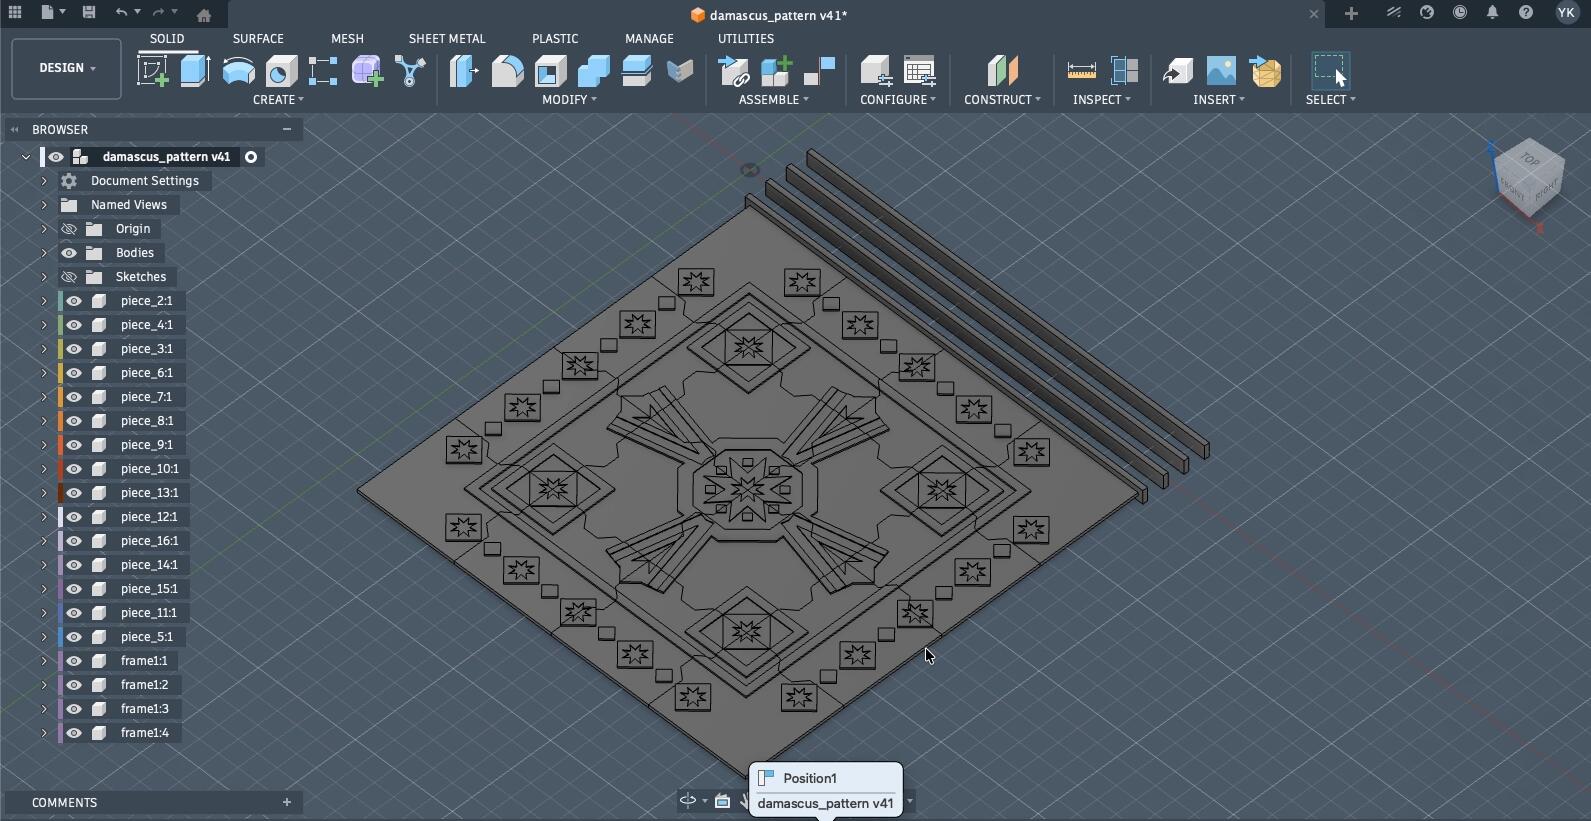Image resolution: width=1591 pixels, height=821 pixels.
Task: Select the Fillet tool icon
Action: coord(507,71)
